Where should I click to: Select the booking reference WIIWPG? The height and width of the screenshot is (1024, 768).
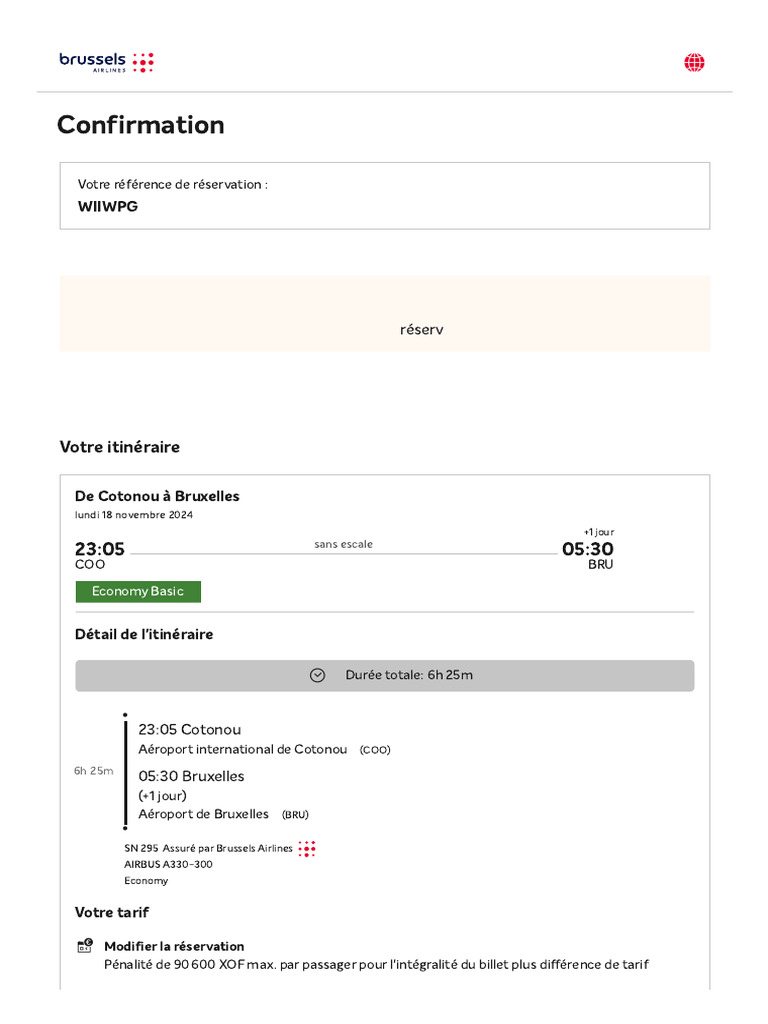108,206
